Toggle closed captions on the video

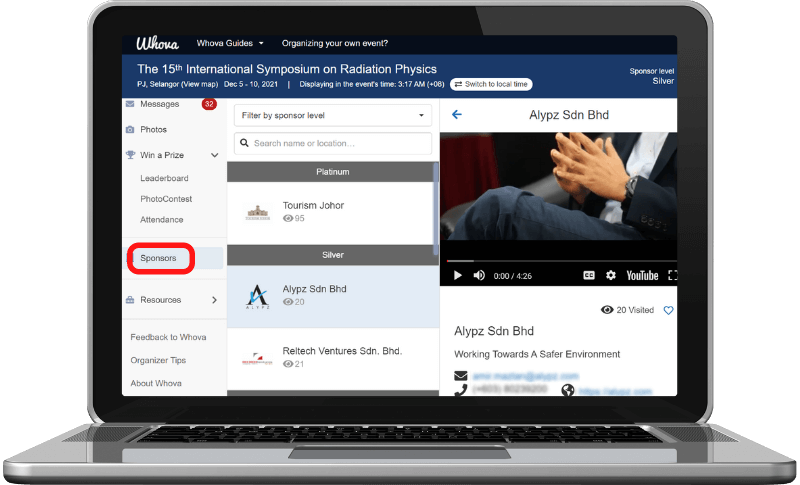tap(589, 275)
